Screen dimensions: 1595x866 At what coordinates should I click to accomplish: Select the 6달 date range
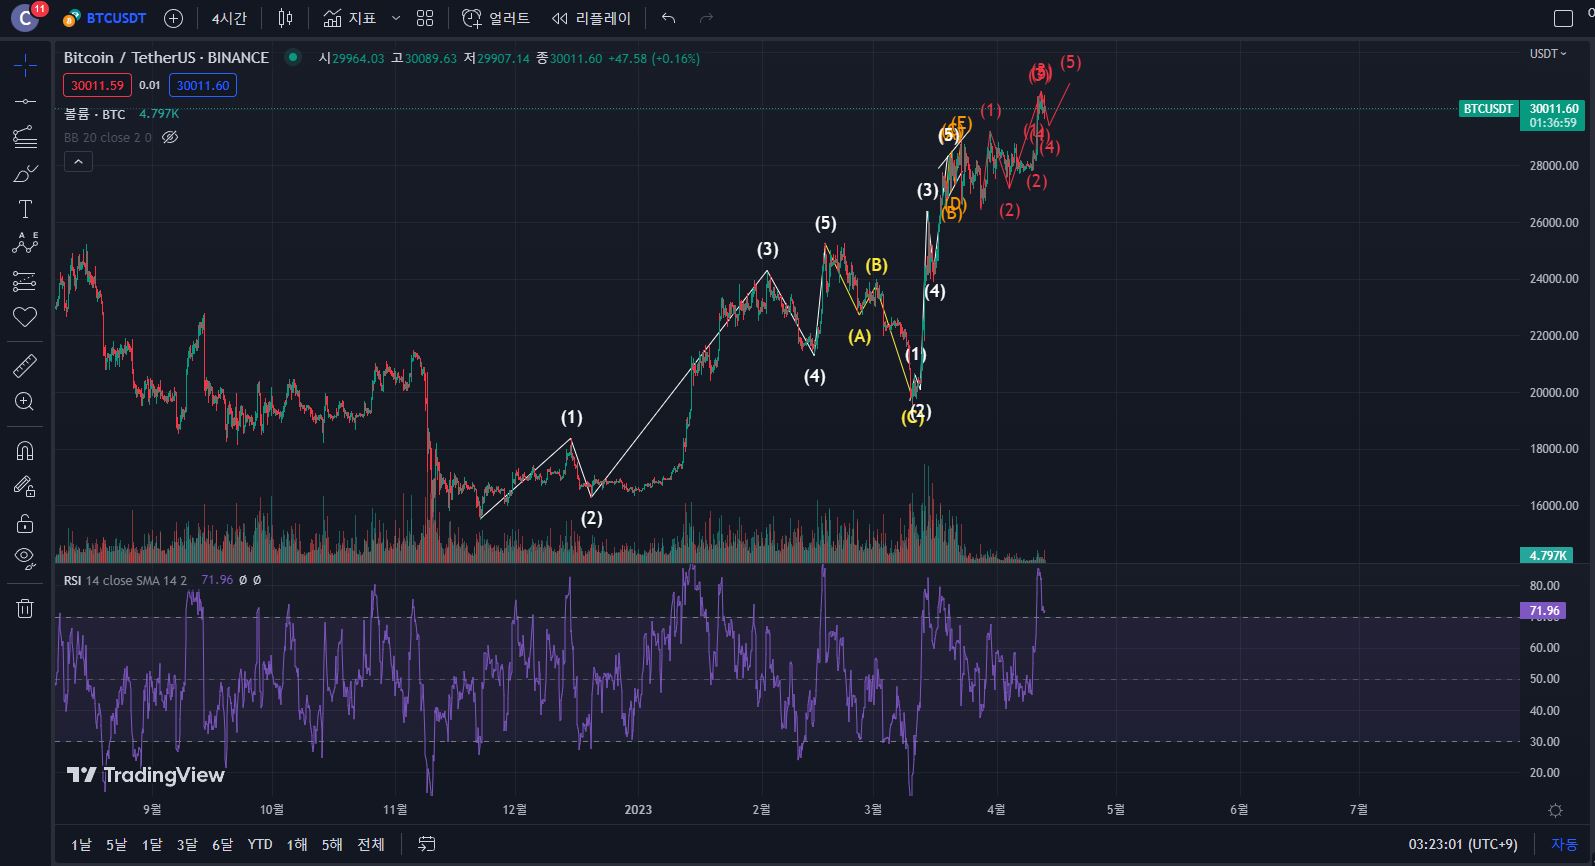tap(222, 845)
